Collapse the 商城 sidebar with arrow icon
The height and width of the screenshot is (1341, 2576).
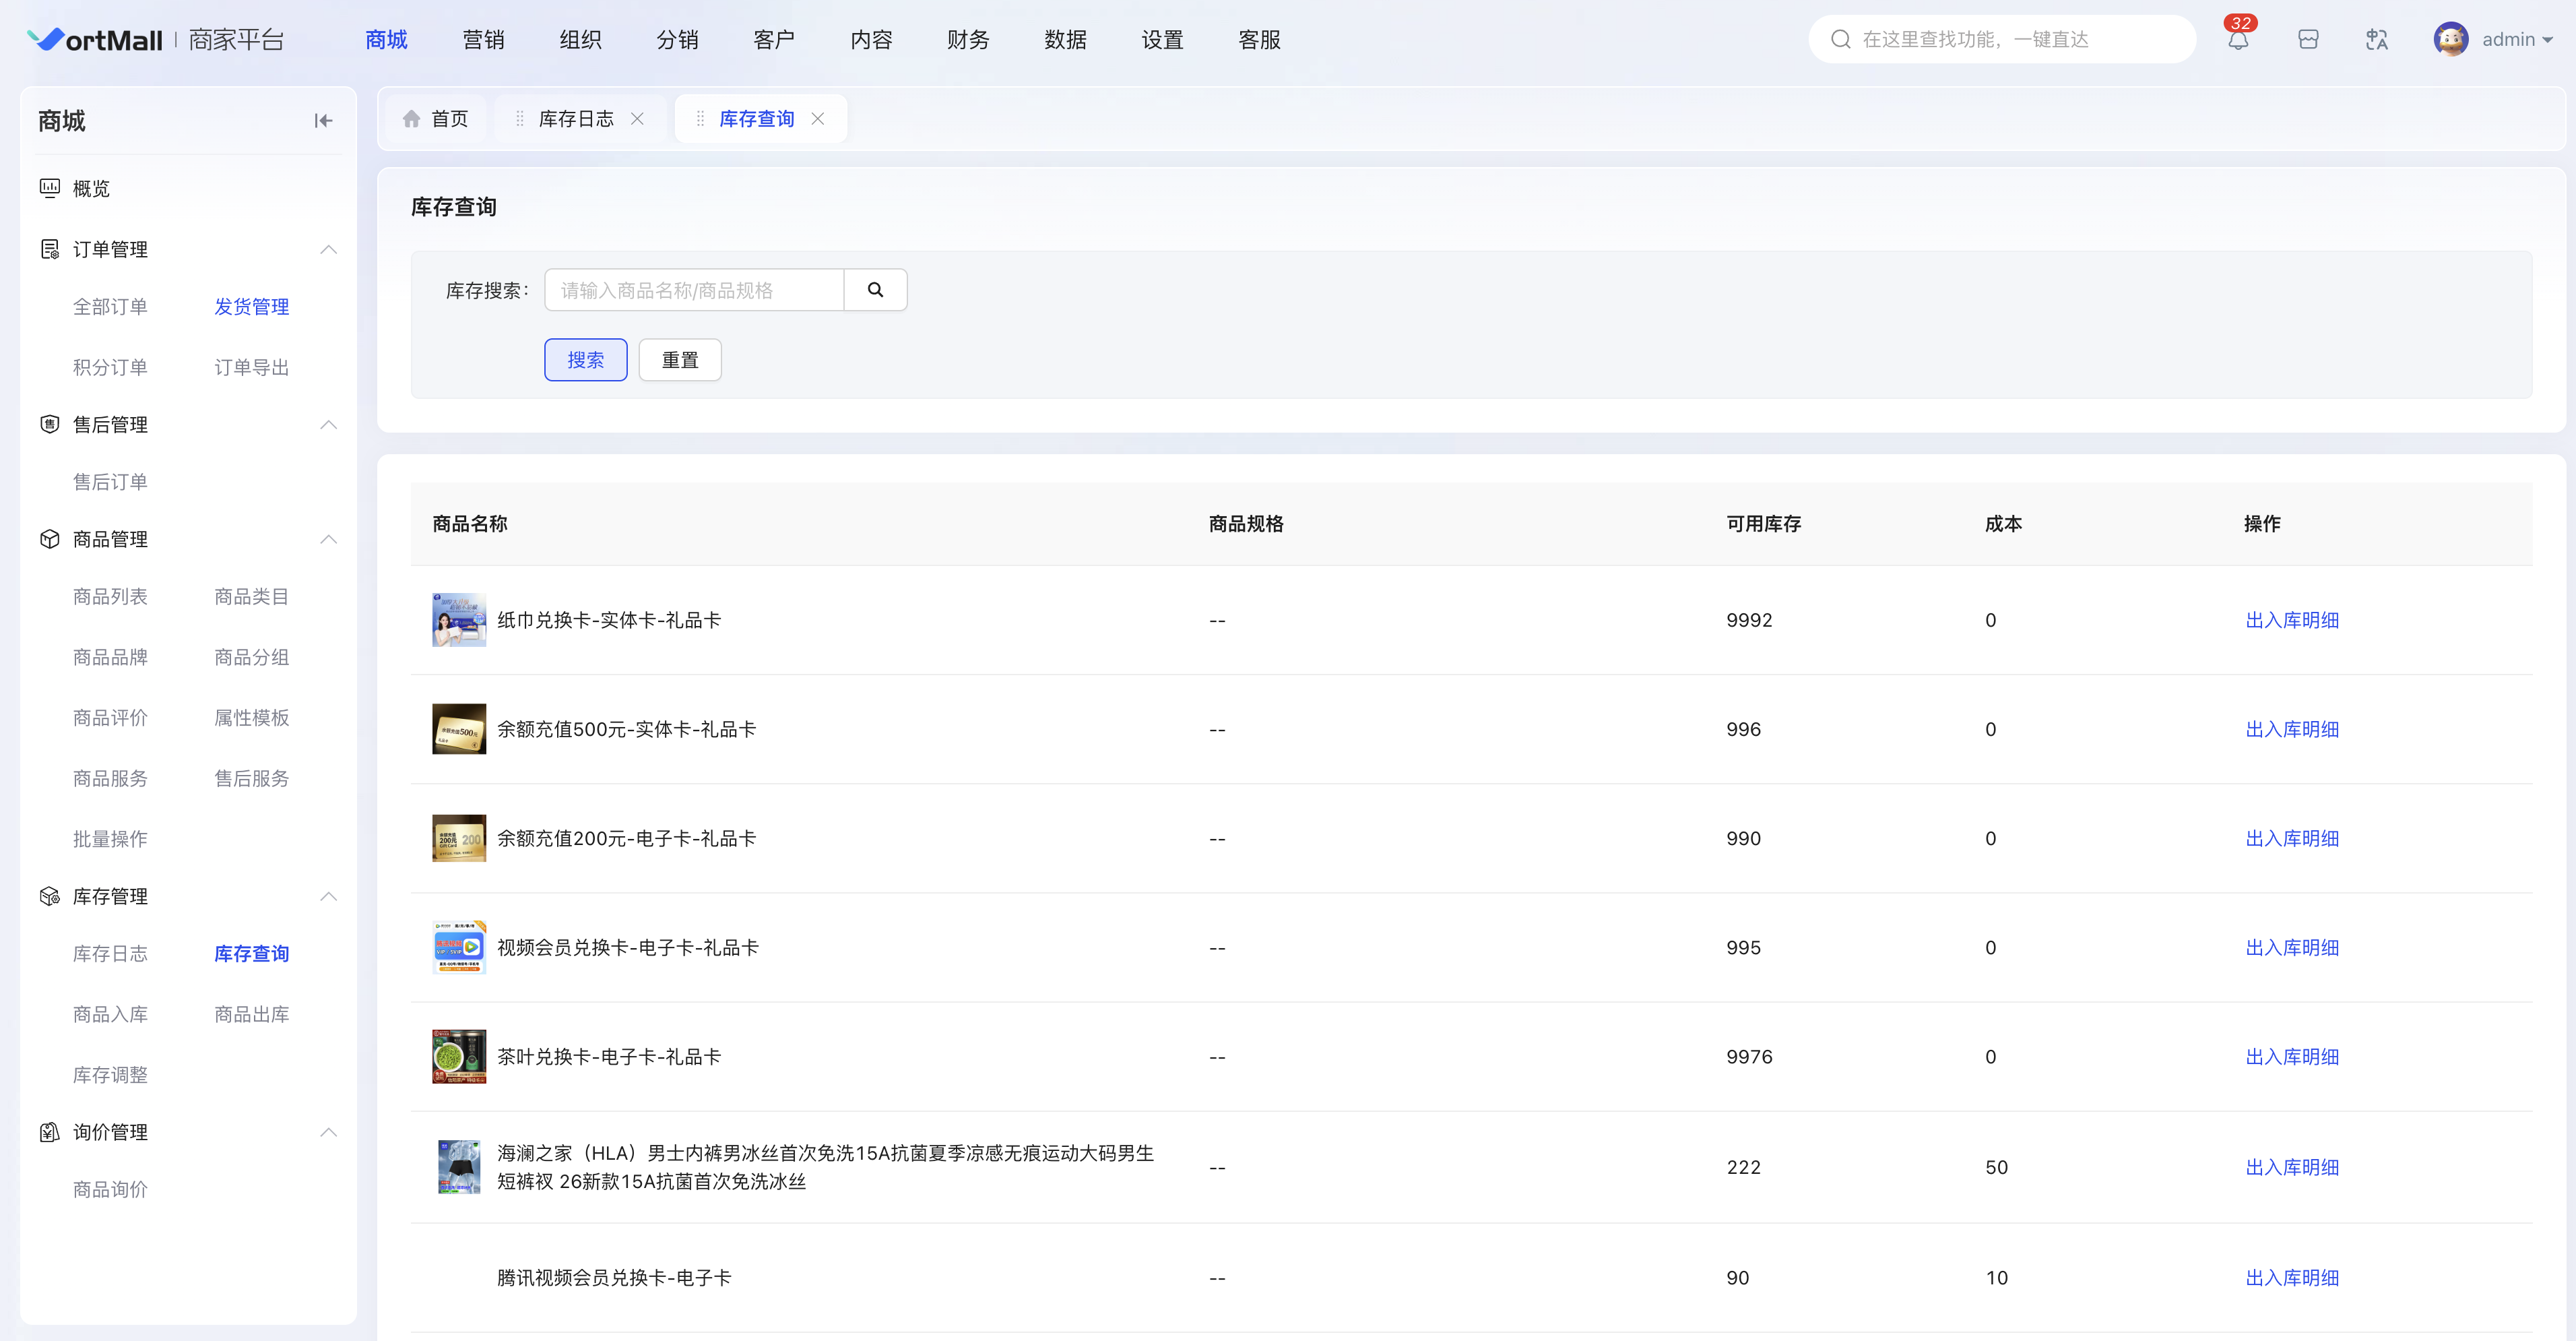(x=322, y=121)
